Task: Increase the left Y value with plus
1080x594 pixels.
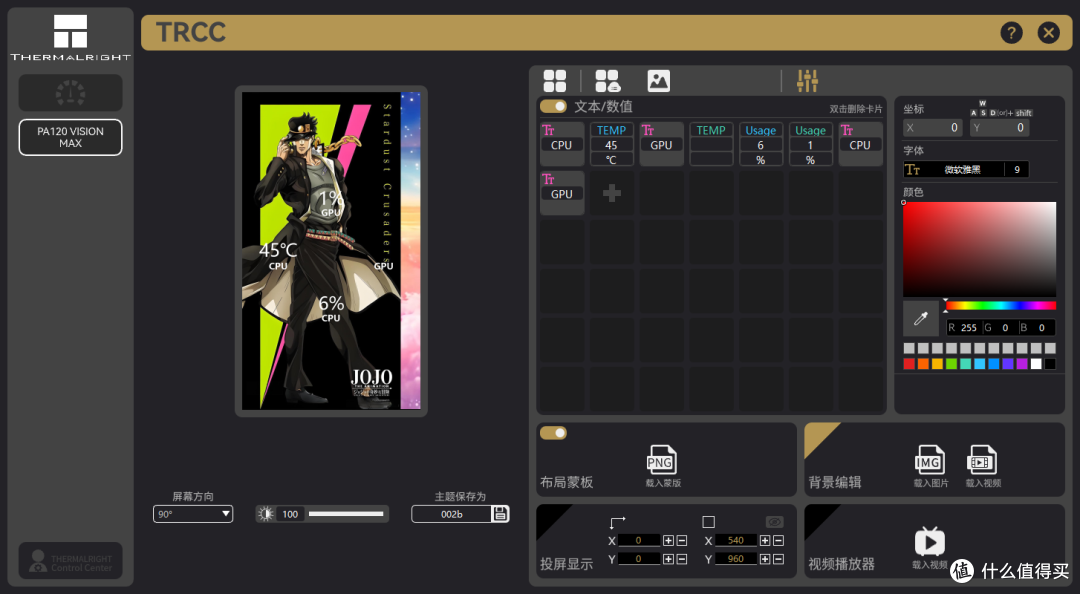Action: point(668,559)
